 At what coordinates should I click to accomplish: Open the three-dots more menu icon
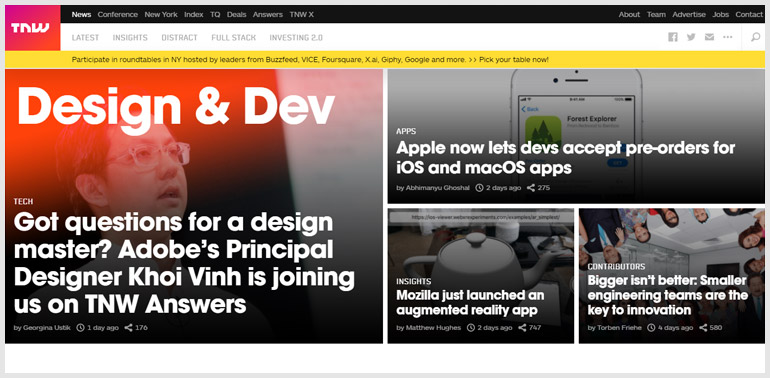[728, 37]
